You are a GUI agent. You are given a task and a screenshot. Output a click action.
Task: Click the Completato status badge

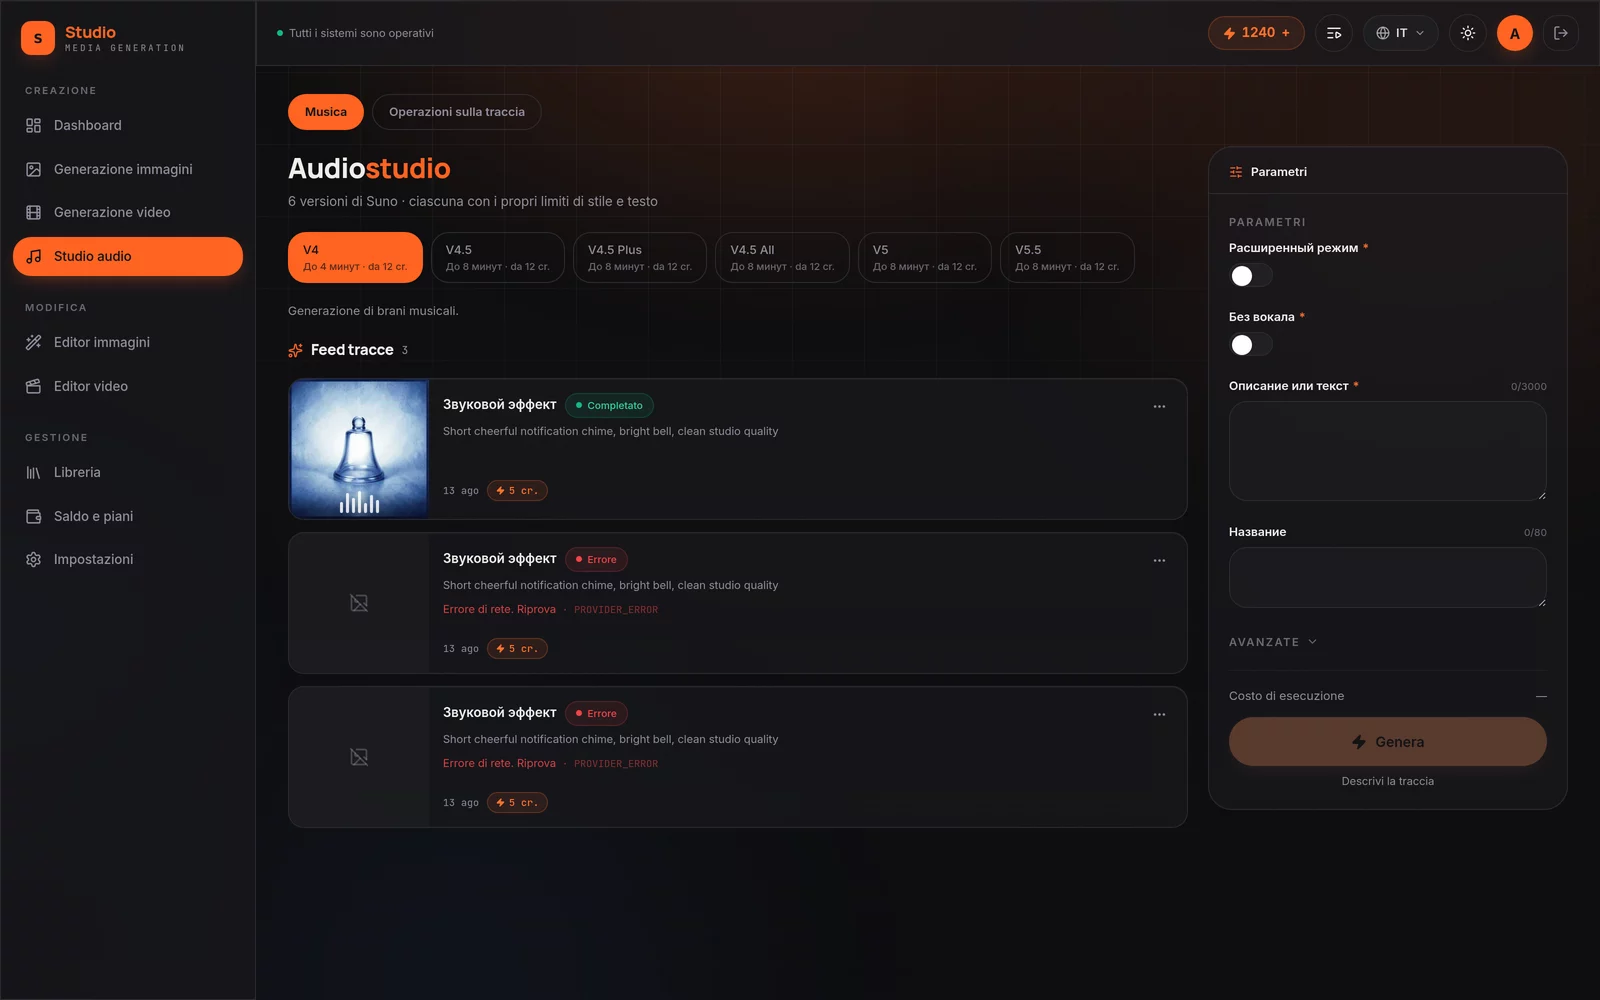(609, 405)
